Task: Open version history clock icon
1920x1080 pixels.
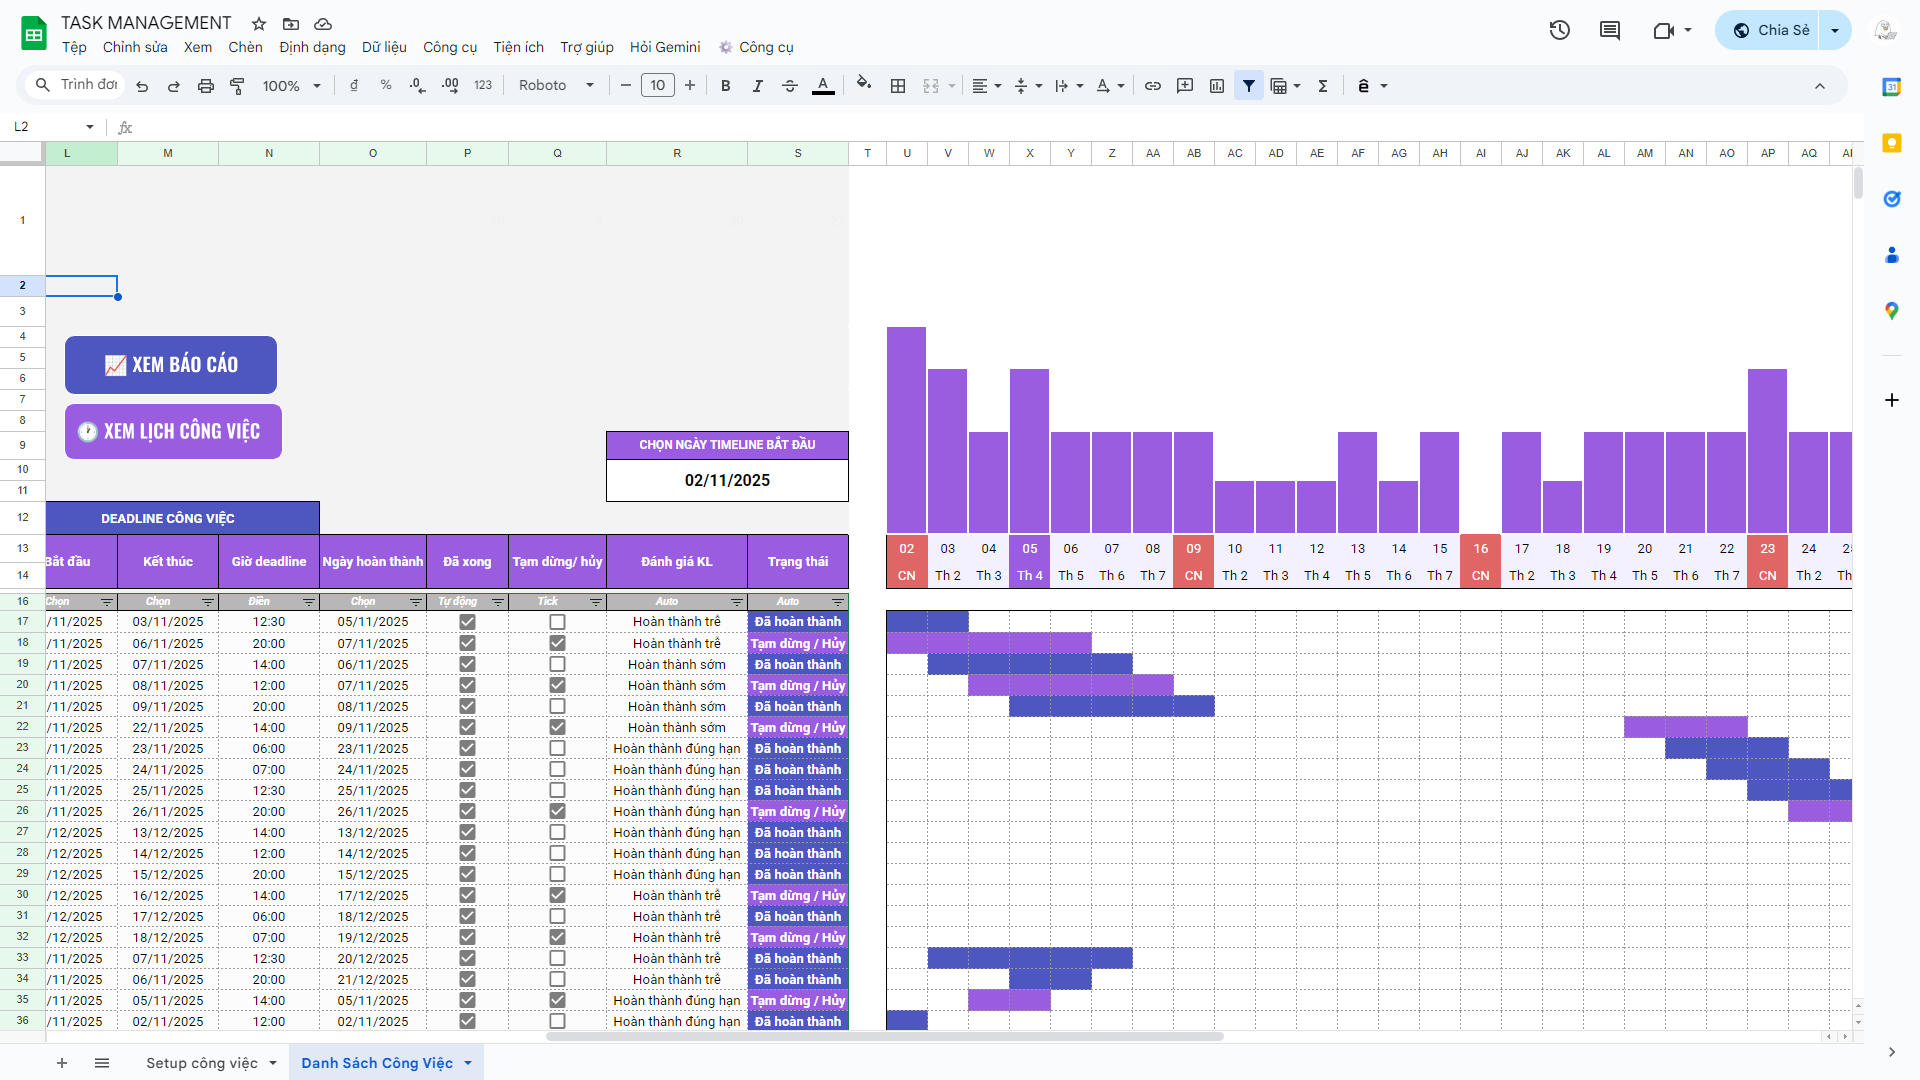Action: [x=1559, y=30]
